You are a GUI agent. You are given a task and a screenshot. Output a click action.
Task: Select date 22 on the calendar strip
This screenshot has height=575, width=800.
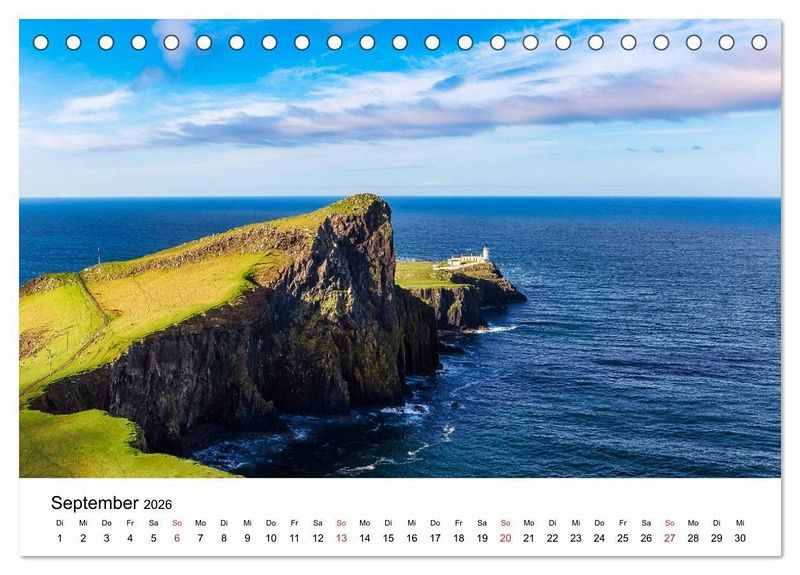click(x=553, y=538)
